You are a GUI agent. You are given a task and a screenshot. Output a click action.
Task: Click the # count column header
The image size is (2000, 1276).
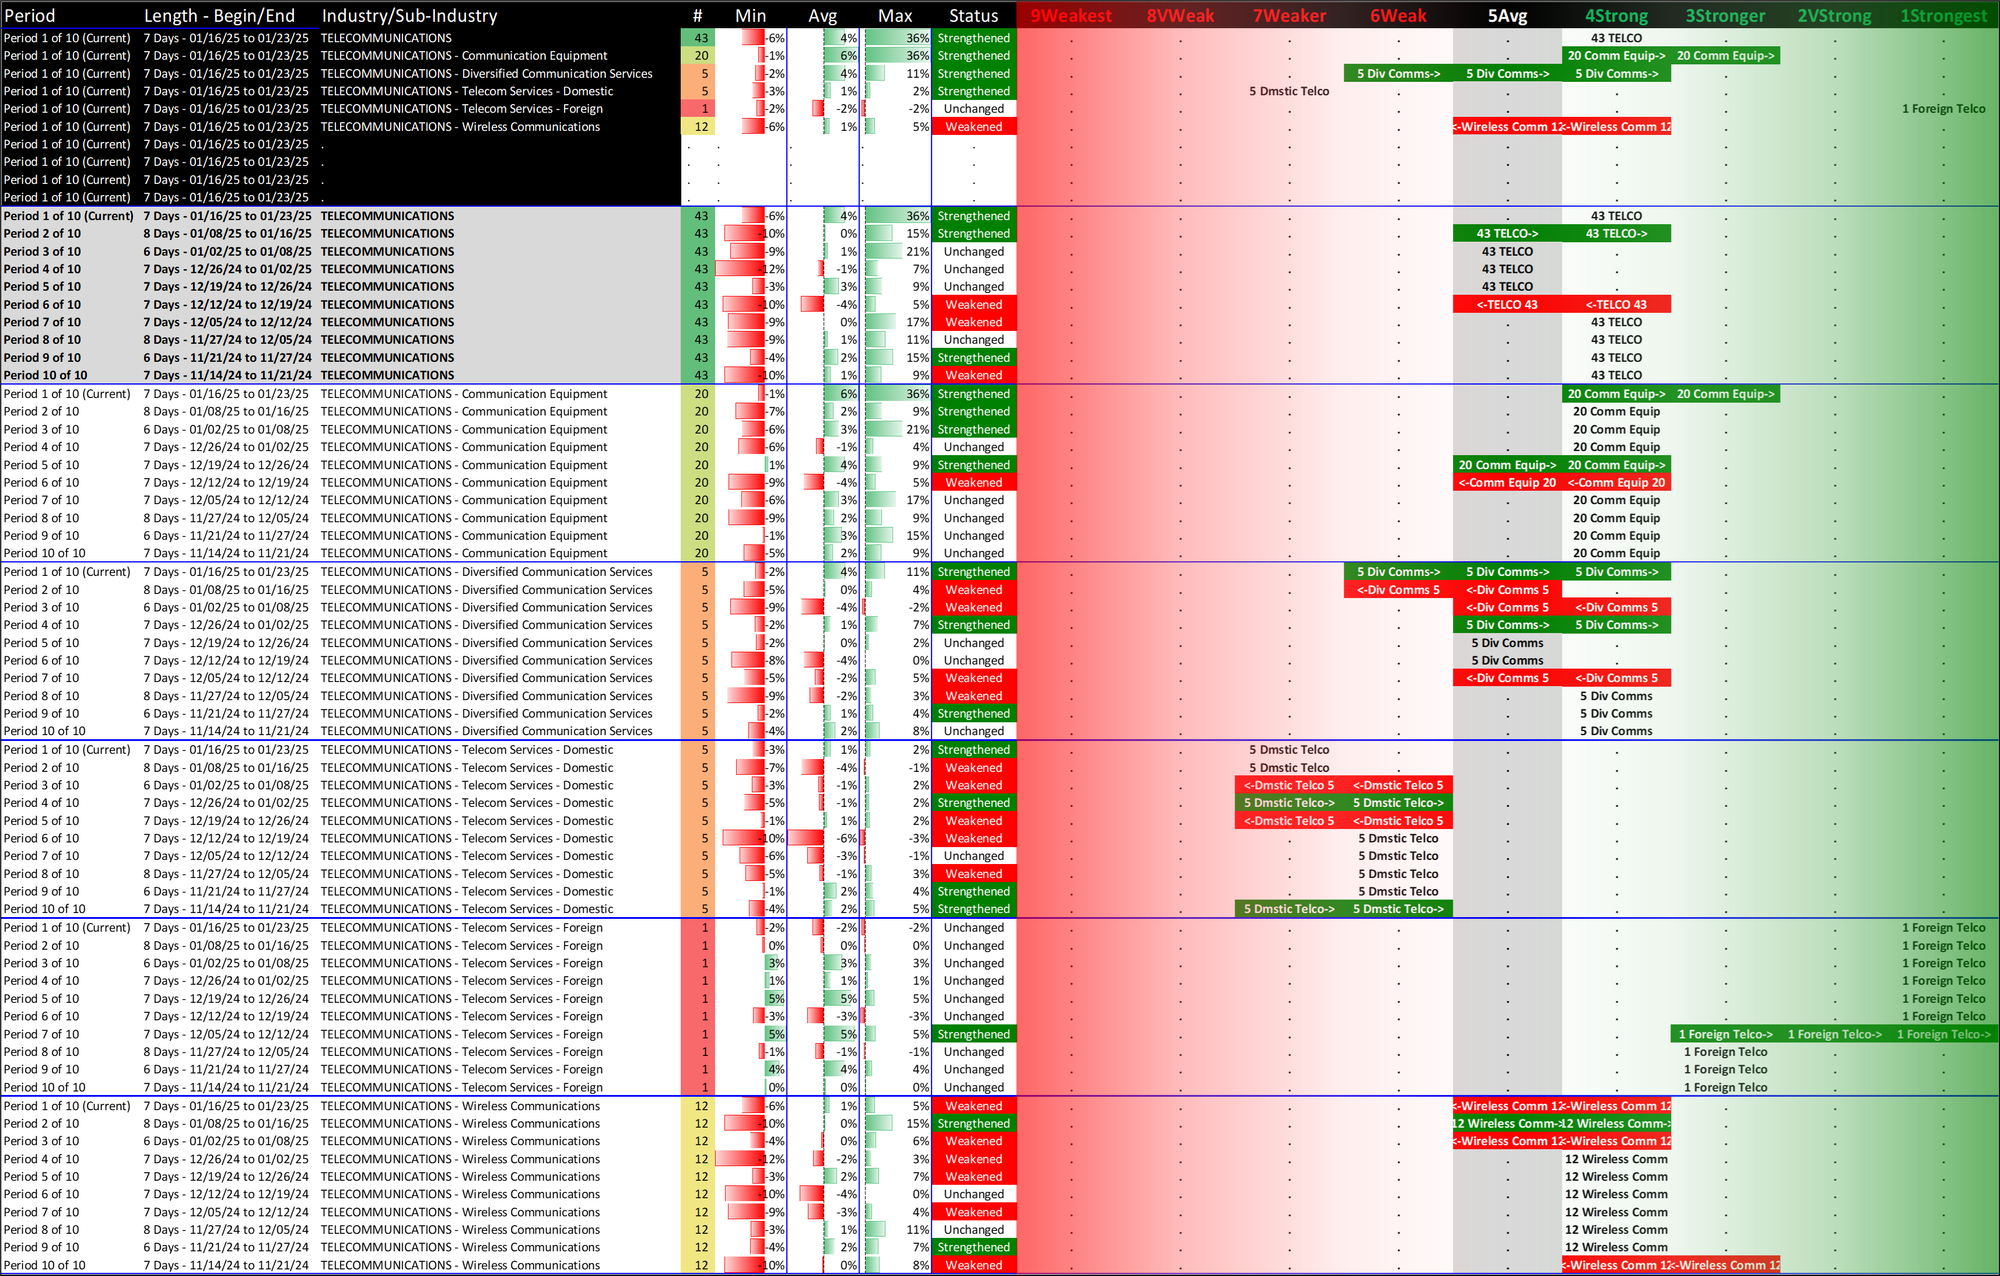click(698, 16)
